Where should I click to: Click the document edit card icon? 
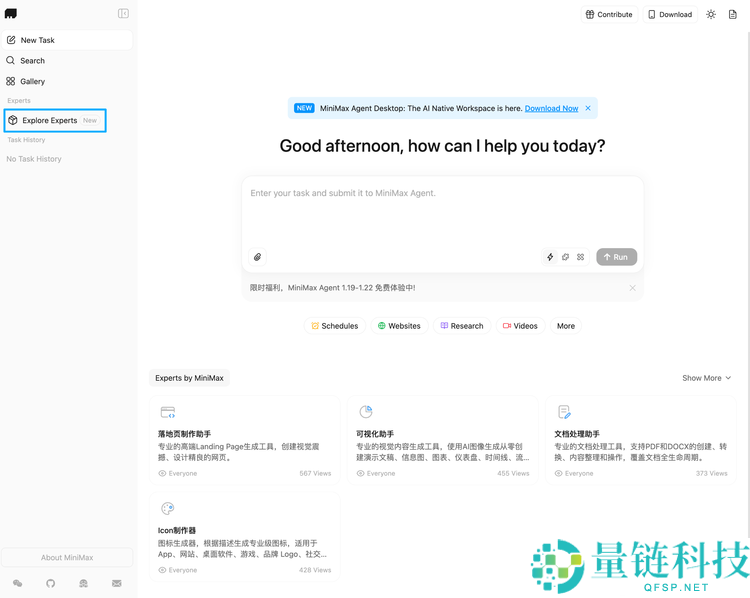(564, 412)
